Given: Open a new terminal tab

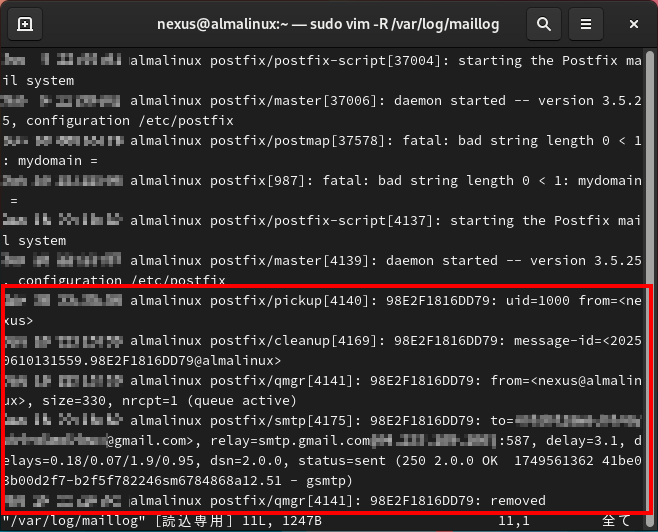Looking at the screenshot, I should [x=25, y=24].
